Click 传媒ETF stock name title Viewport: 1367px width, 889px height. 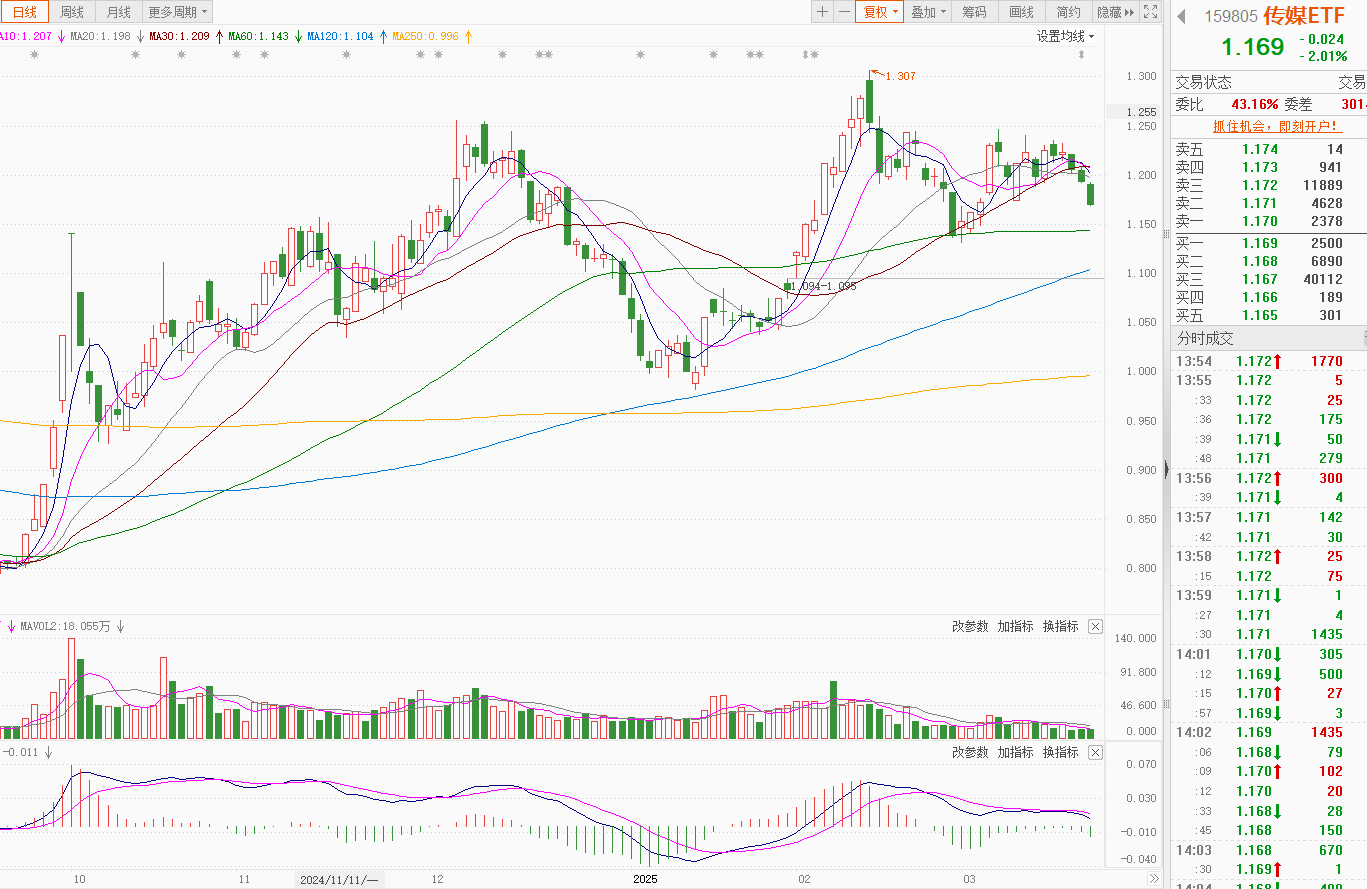coord(1304,16)
